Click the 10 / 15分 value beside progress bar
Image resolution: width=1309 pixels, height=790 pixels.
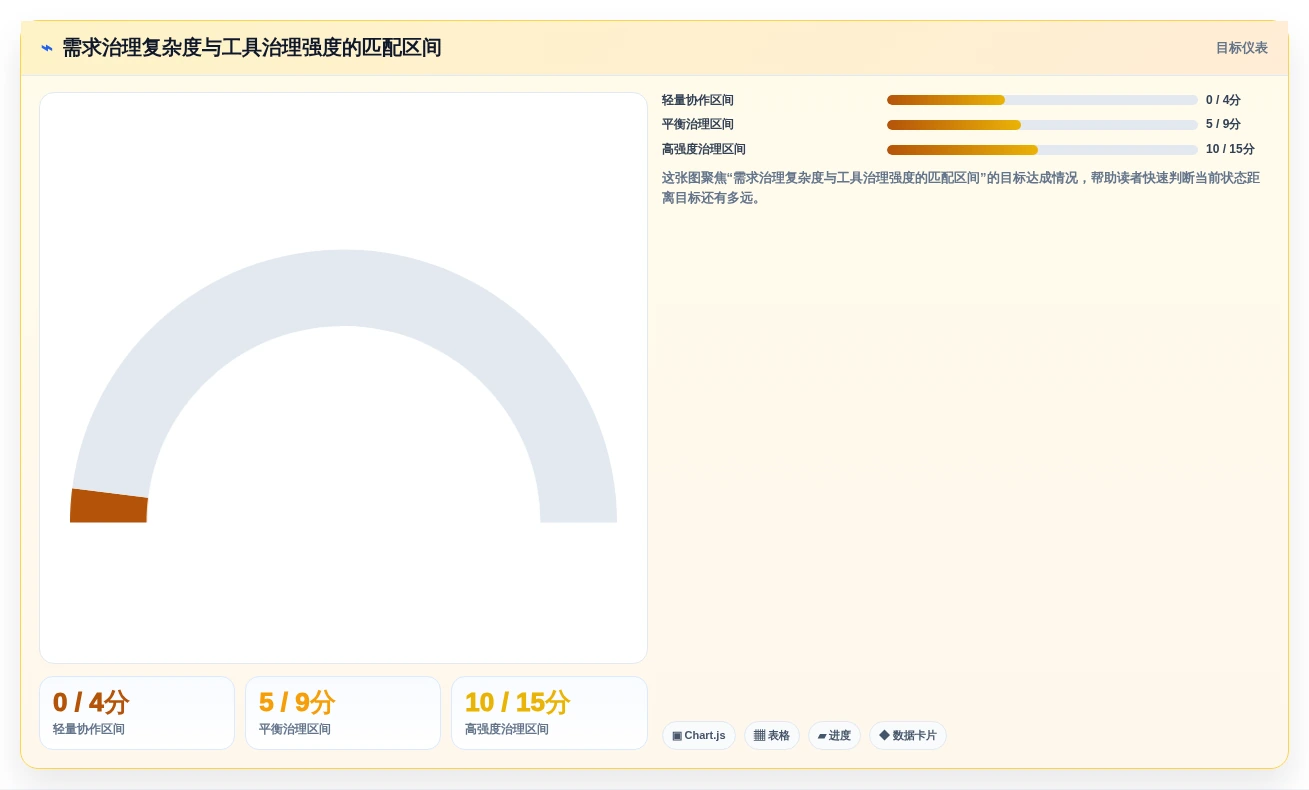(x=1230, y=150)
